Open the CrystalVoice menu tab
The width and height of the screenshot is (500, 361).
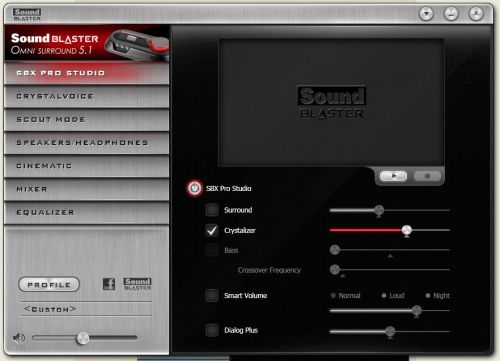[87, 96]
